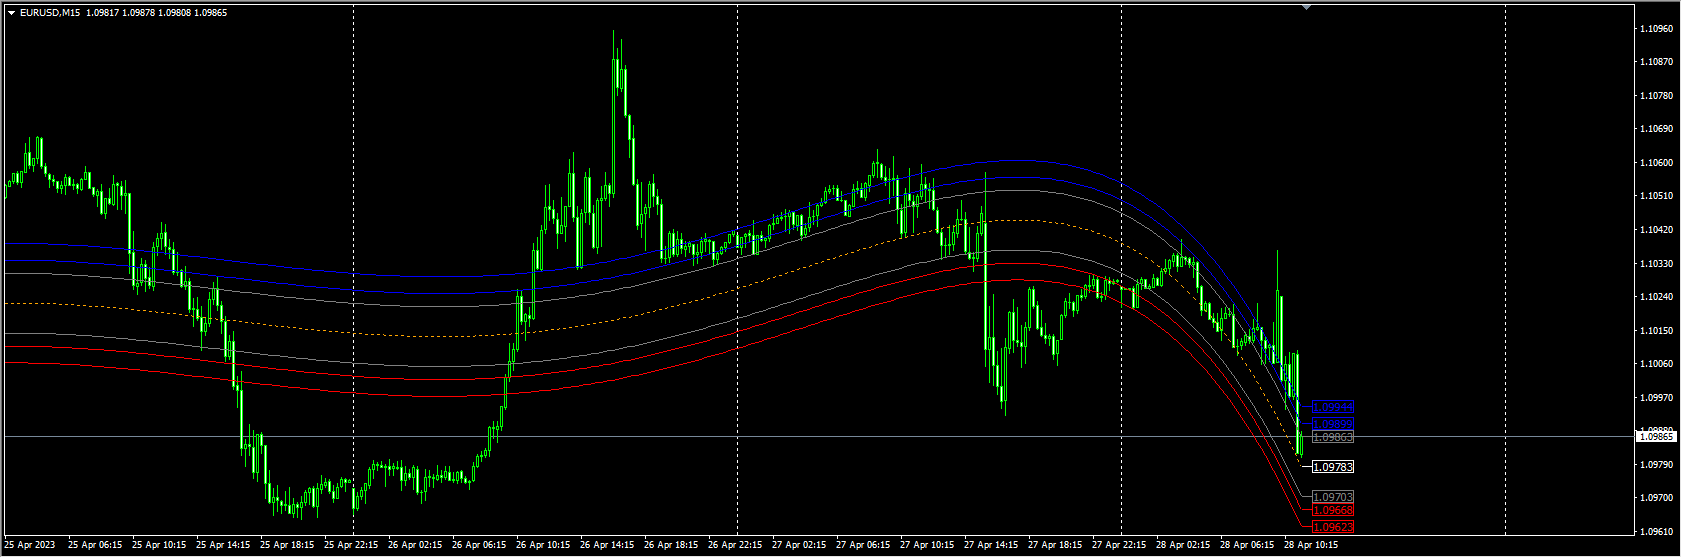This screenshot has height=558, width=1682.
Task: Click the 1.10330 price axis value
Action: click(1657, 264)
